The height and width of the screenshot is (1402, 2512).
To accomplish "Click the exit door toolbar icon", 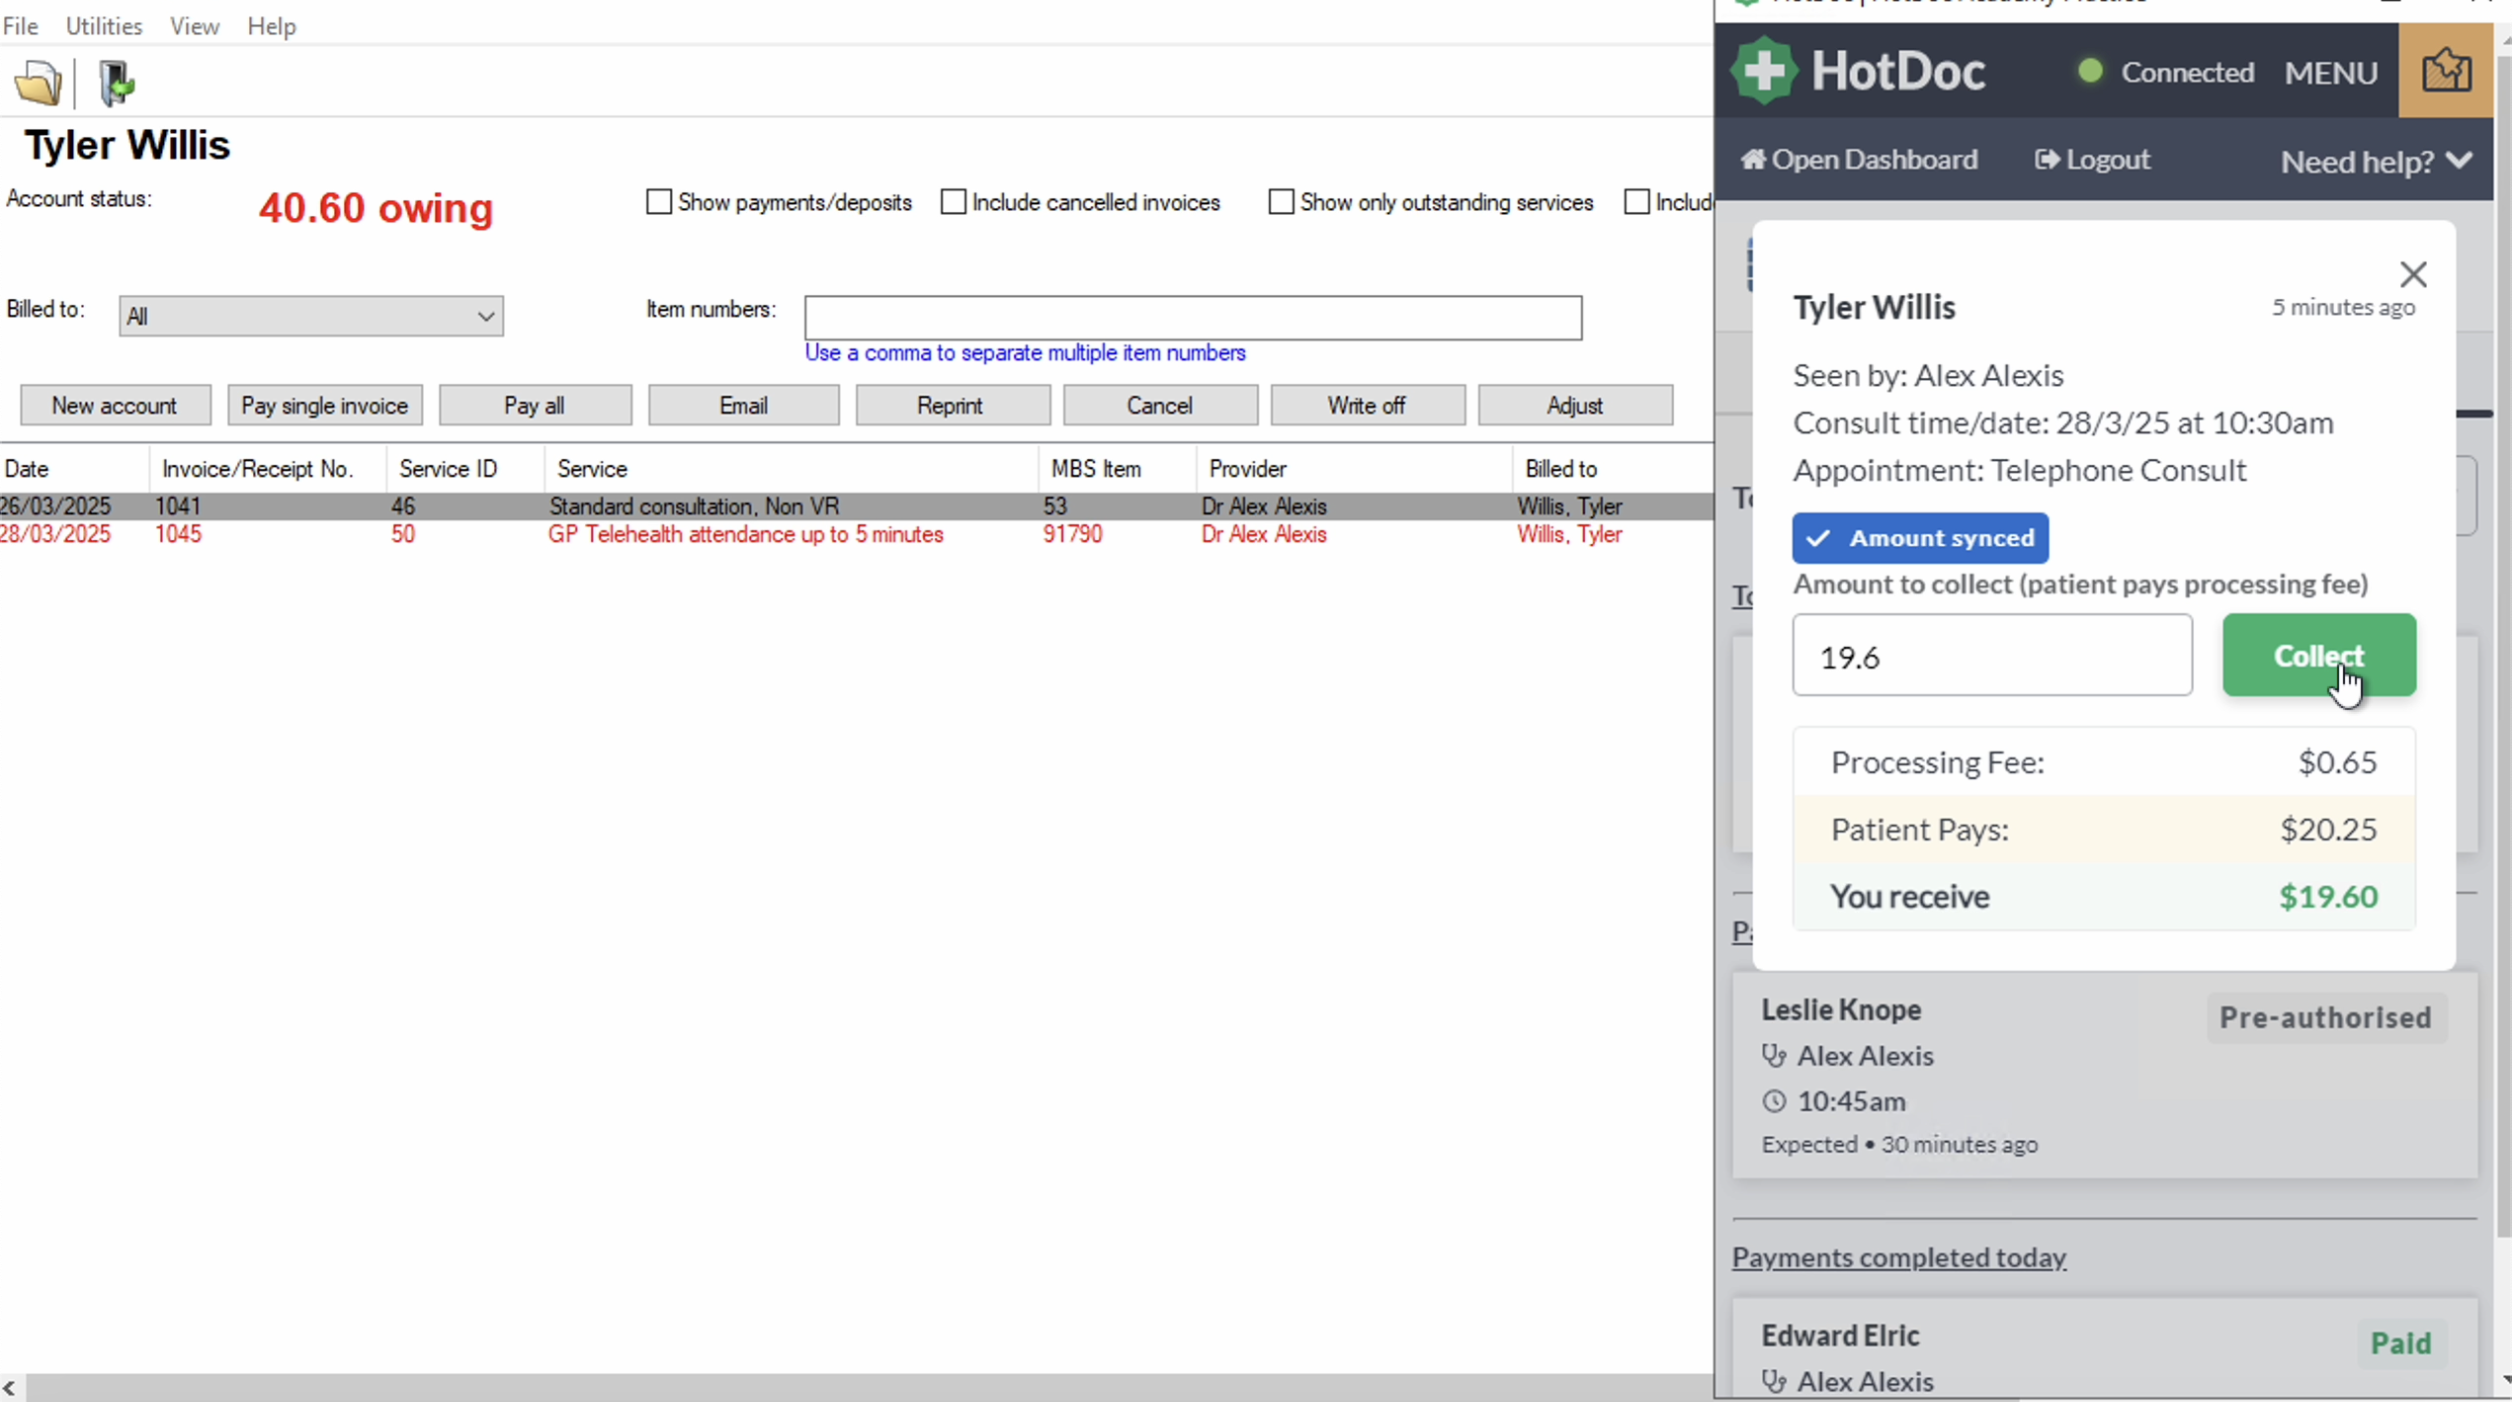I will point(116,82).
